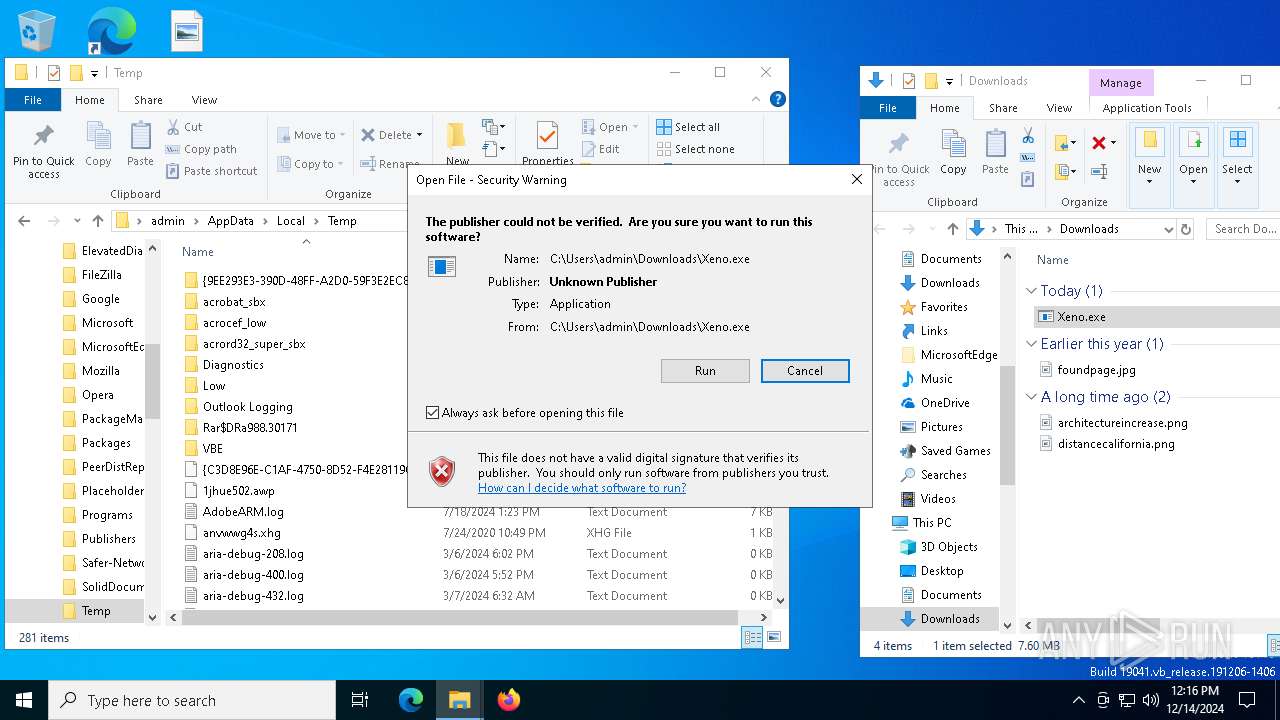Click Paste shortcut in Temp window

[211, 171]
